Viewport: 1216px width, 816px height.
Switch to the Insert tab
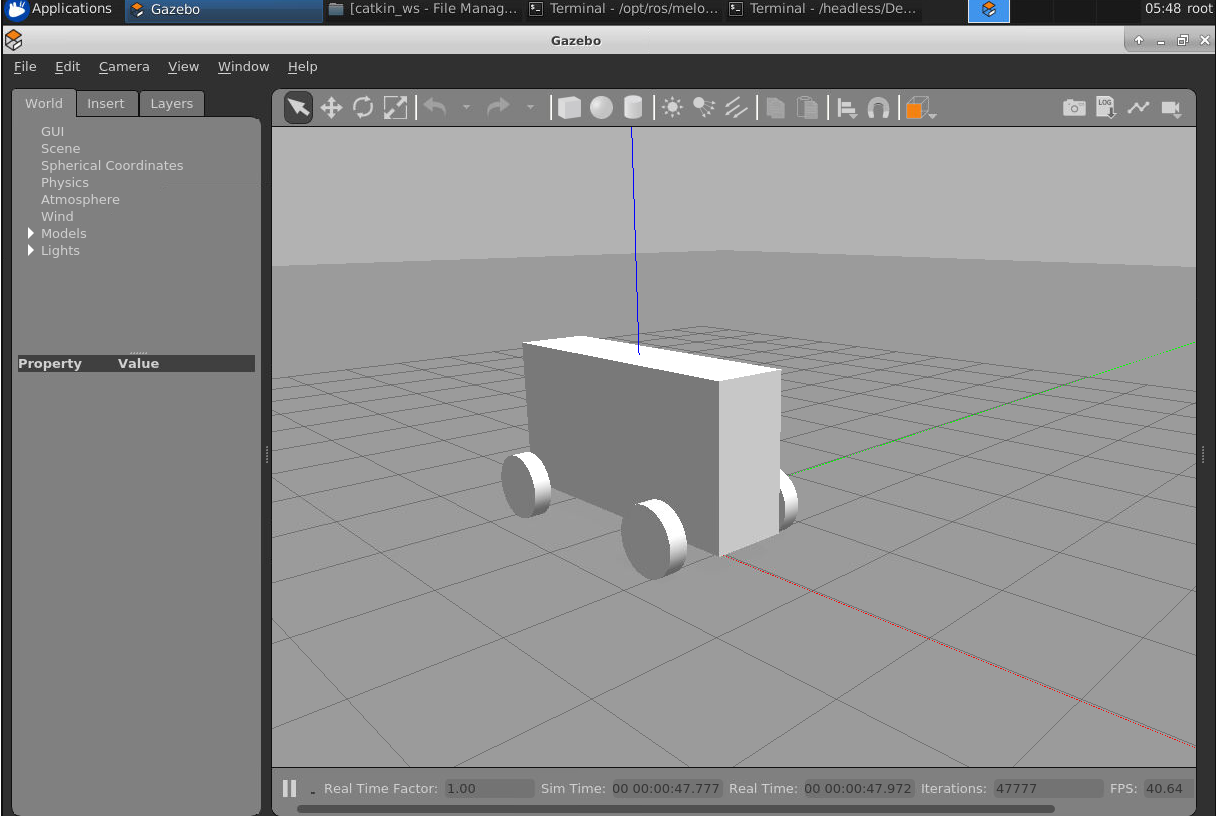tap(106, 103)
